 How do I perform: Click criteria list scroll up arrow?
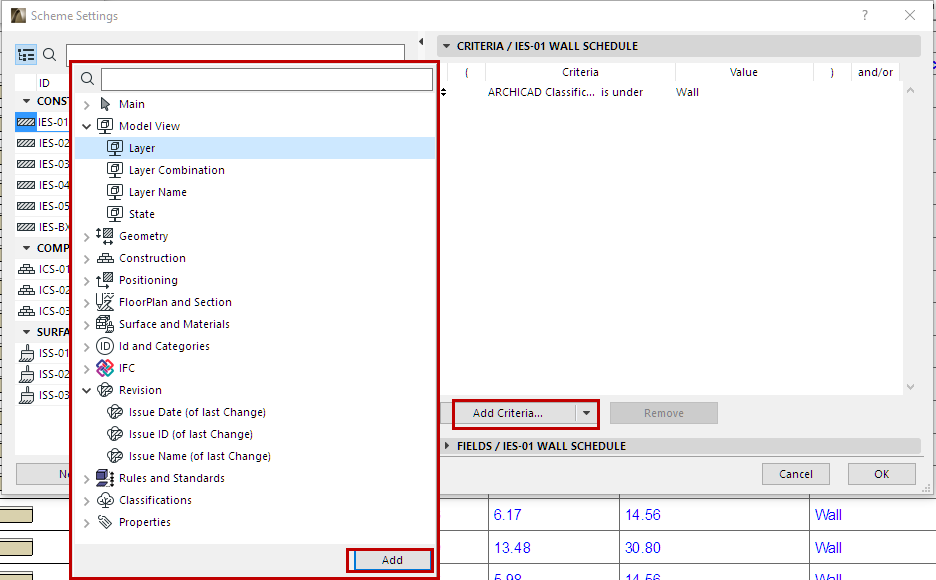tap(910, 90)
